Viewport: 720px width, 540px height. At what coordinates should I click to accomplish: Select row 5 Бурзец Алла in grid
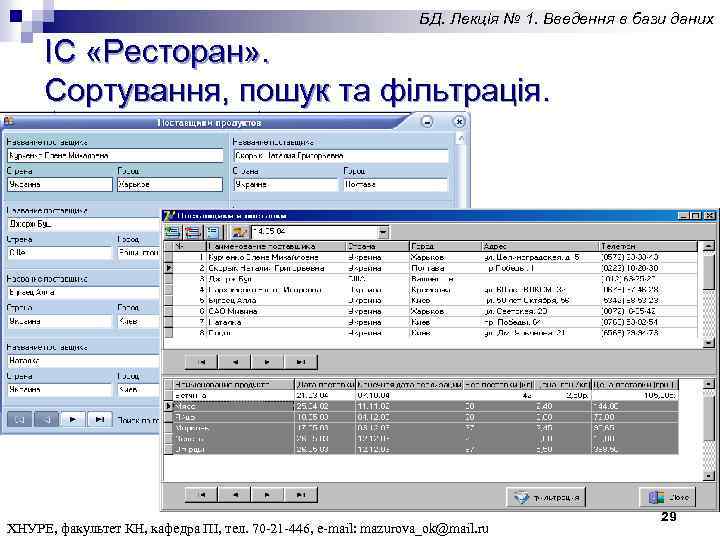(431, 300)
